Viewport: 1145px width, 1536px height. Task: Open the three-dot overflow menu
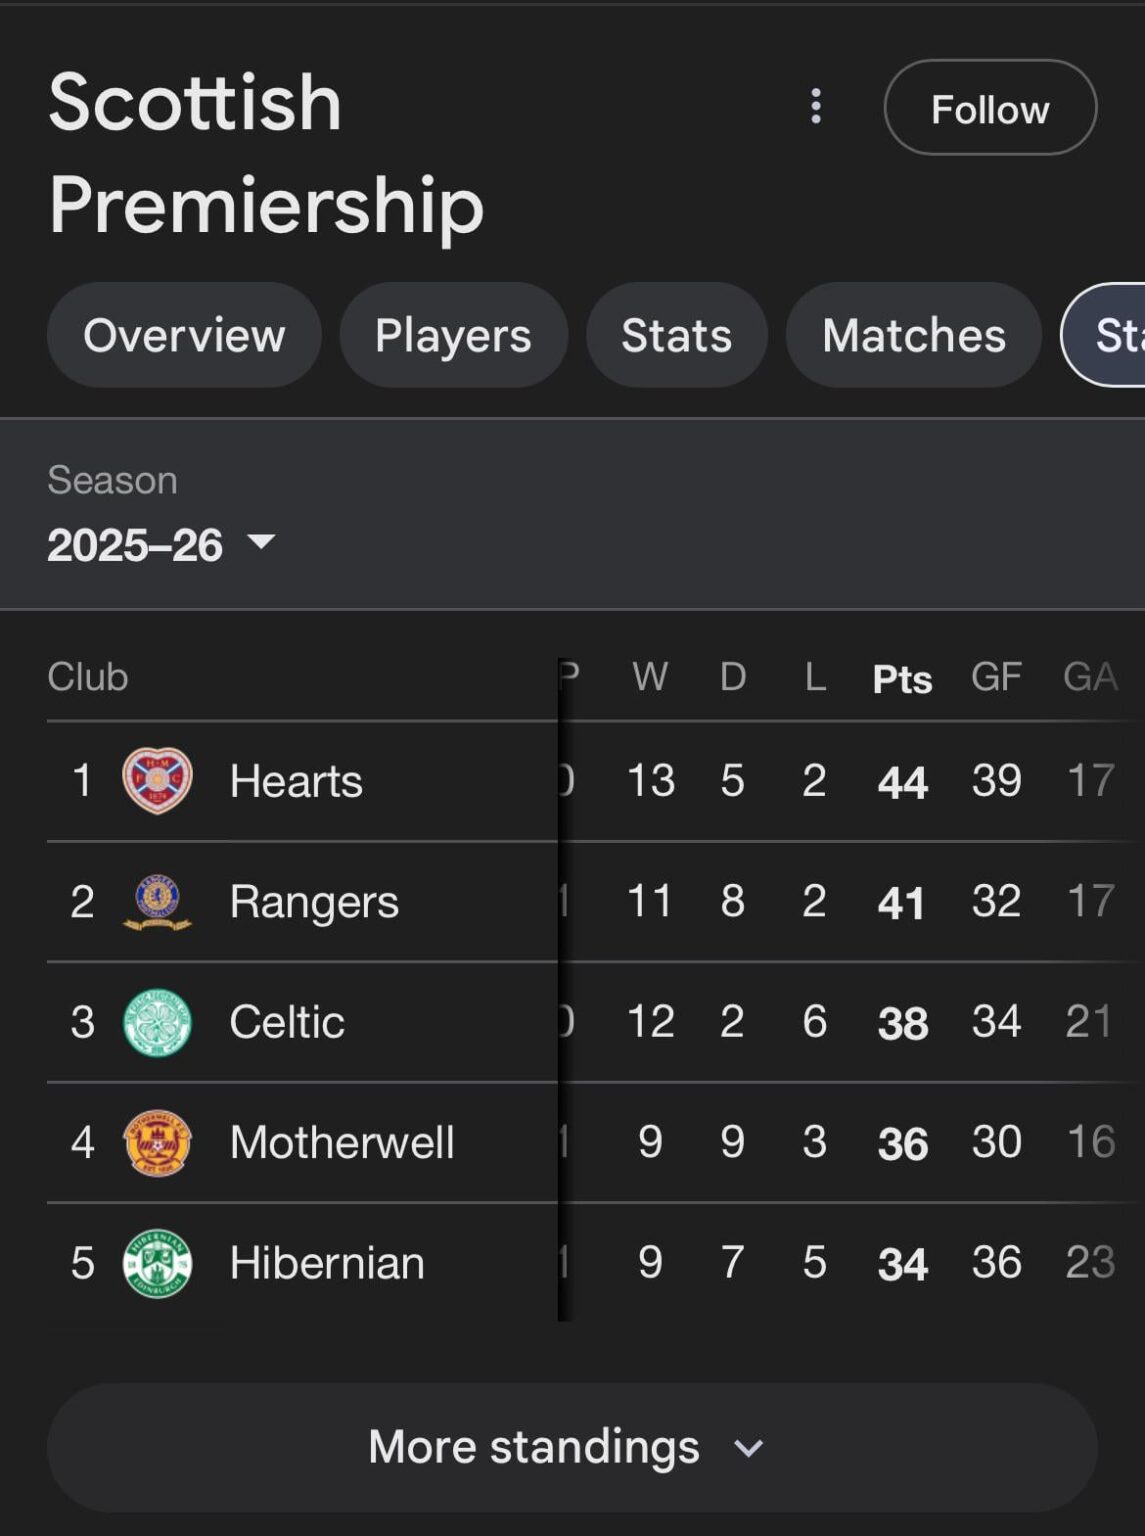(815, 107)
